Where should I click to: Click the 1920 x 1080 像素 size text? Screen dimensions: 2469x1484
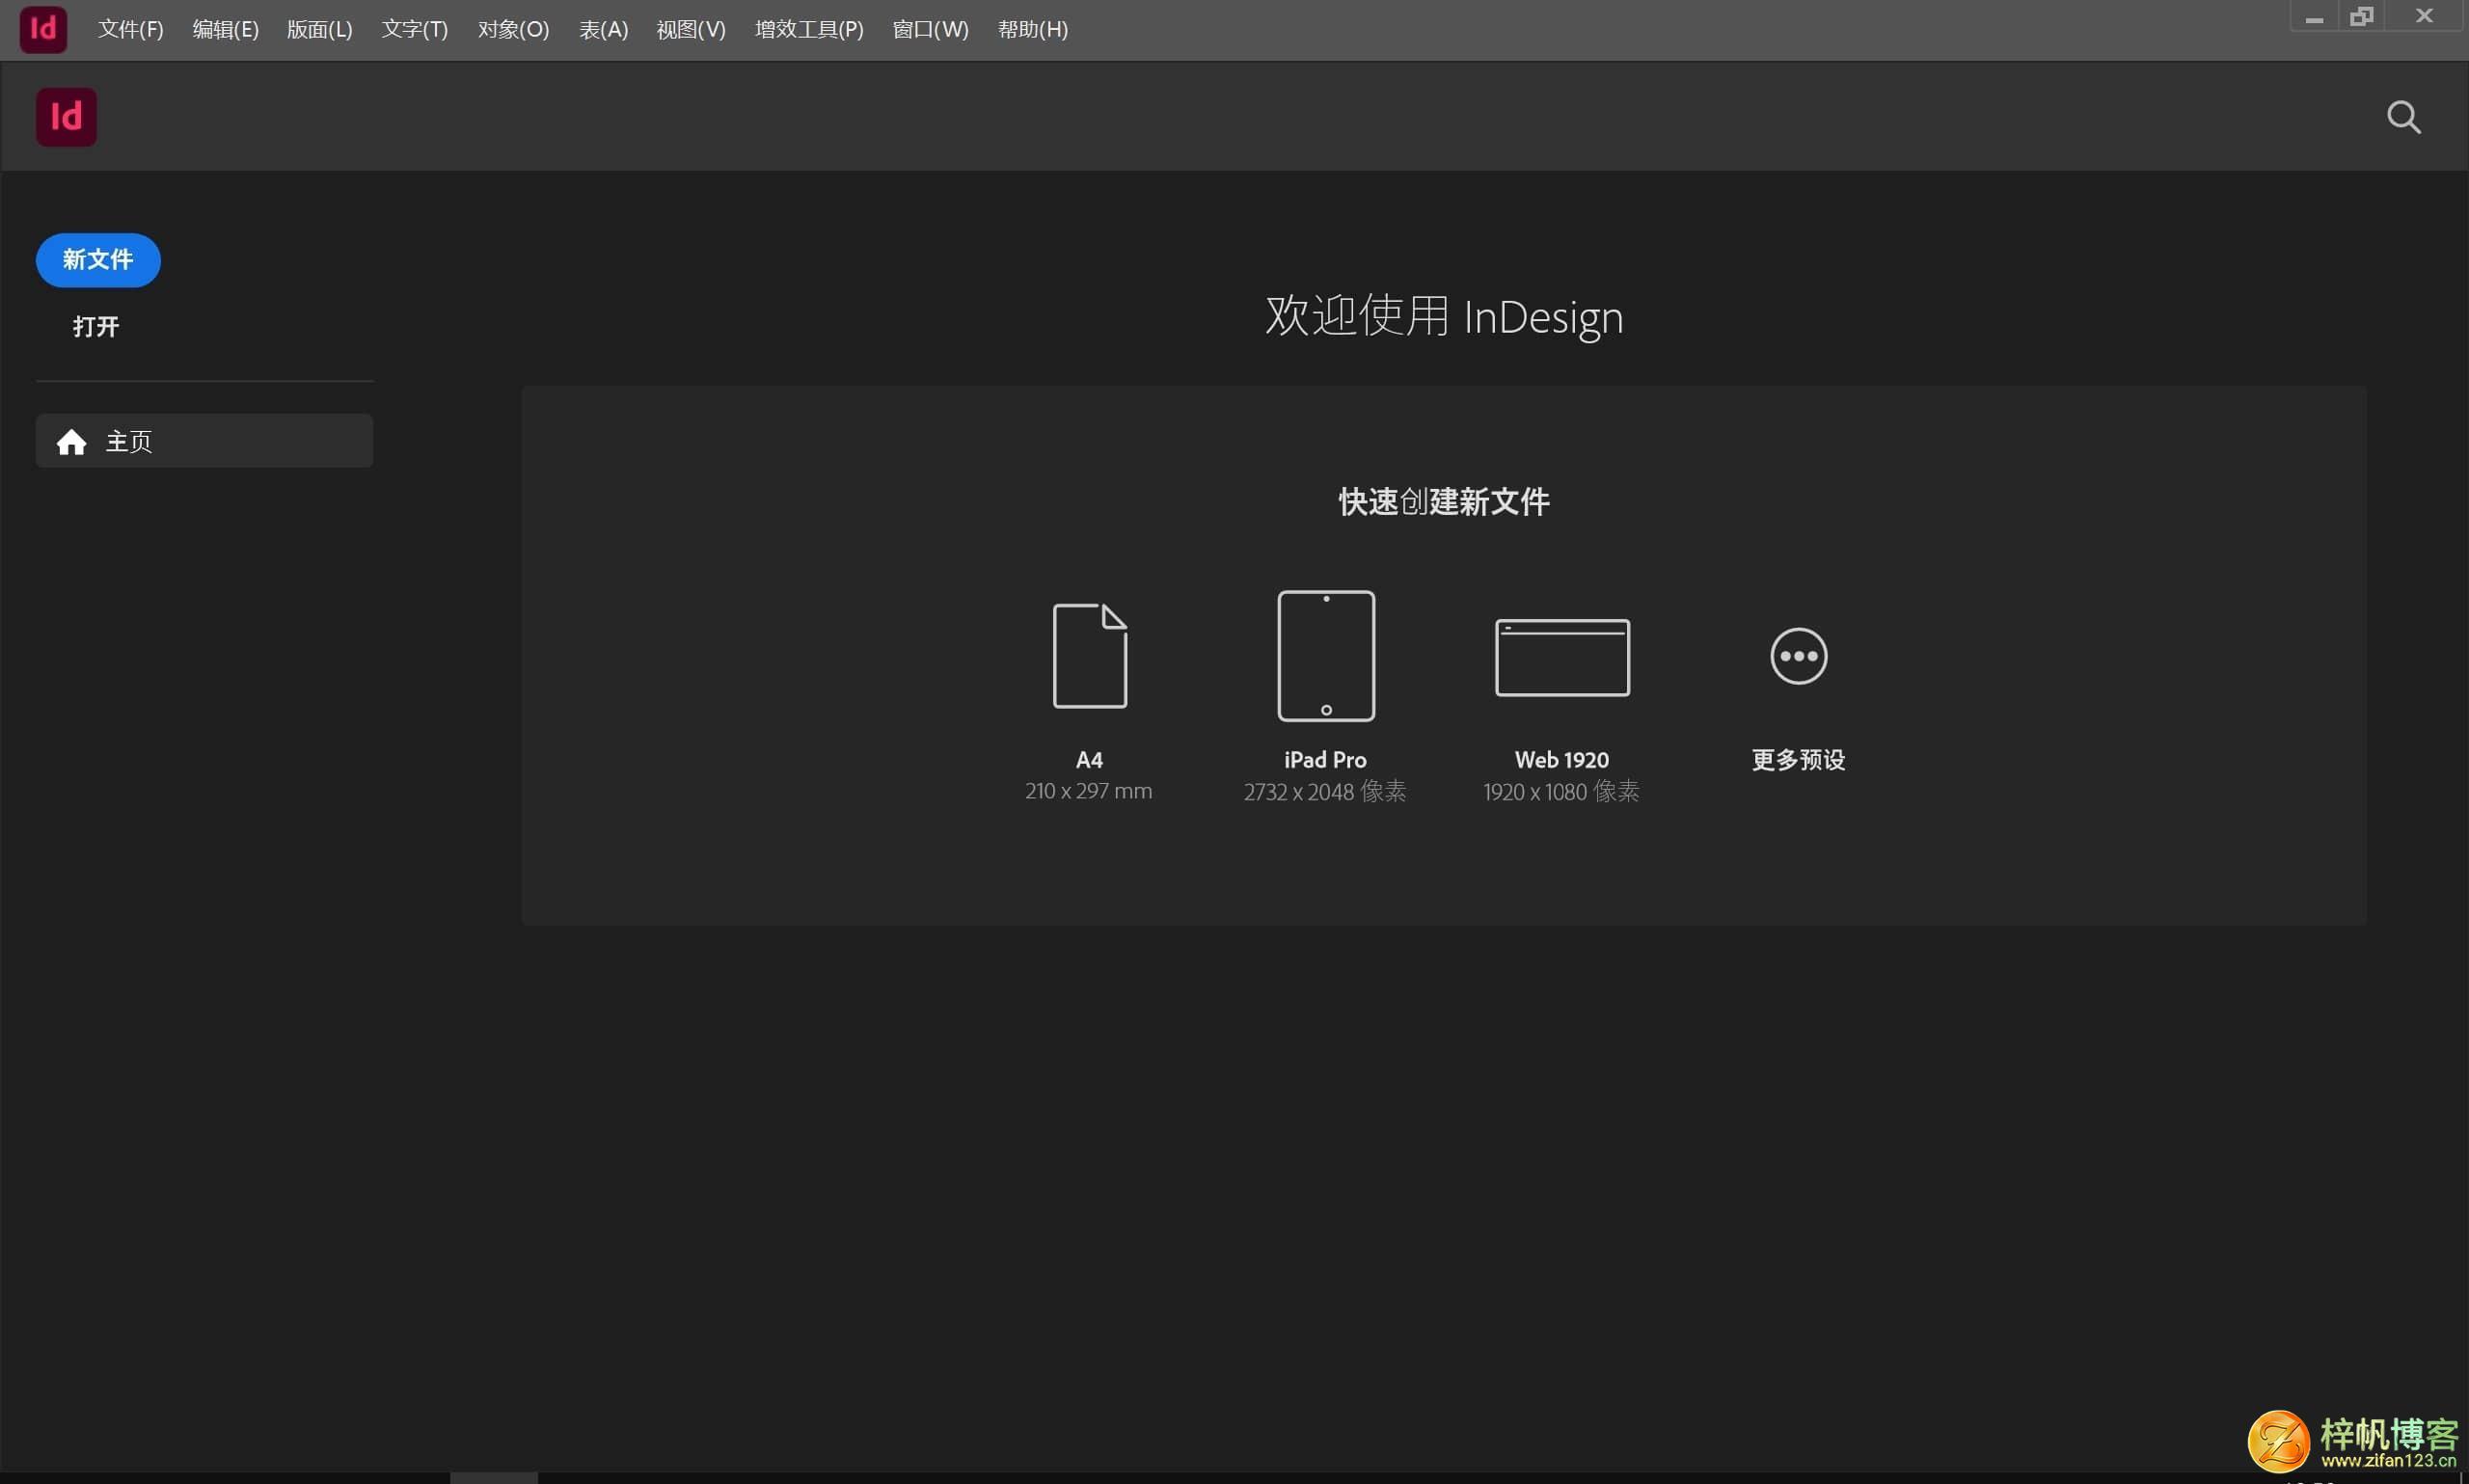click(1560, 791)
